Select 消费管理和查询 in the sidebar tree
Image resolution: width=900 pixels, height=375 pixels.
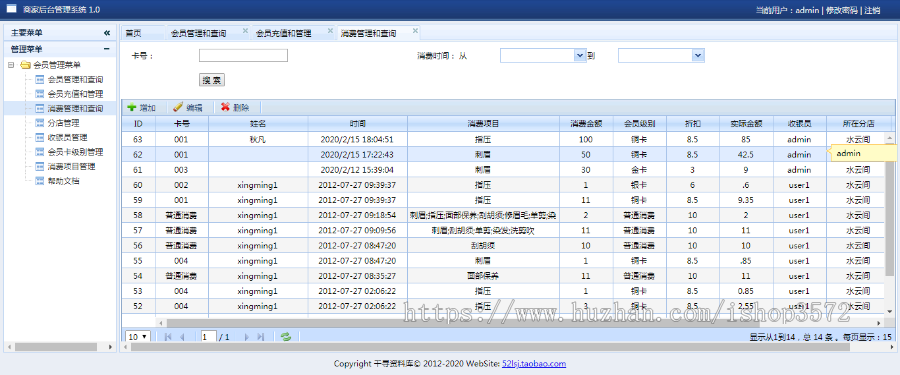click(75, 108)
